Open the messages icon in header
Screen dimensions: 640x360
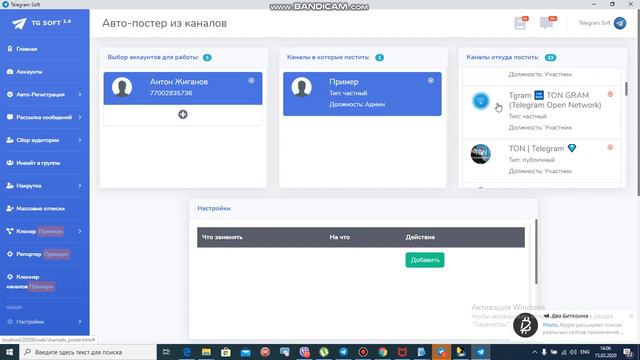pos(547,23)
